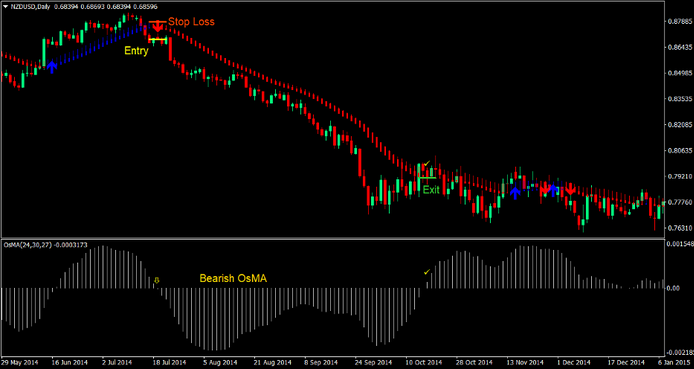This screenshot has height=369, width=694.
Task: Select the yellow checkmark in the OsMA panel
Action: click(427, 272)
